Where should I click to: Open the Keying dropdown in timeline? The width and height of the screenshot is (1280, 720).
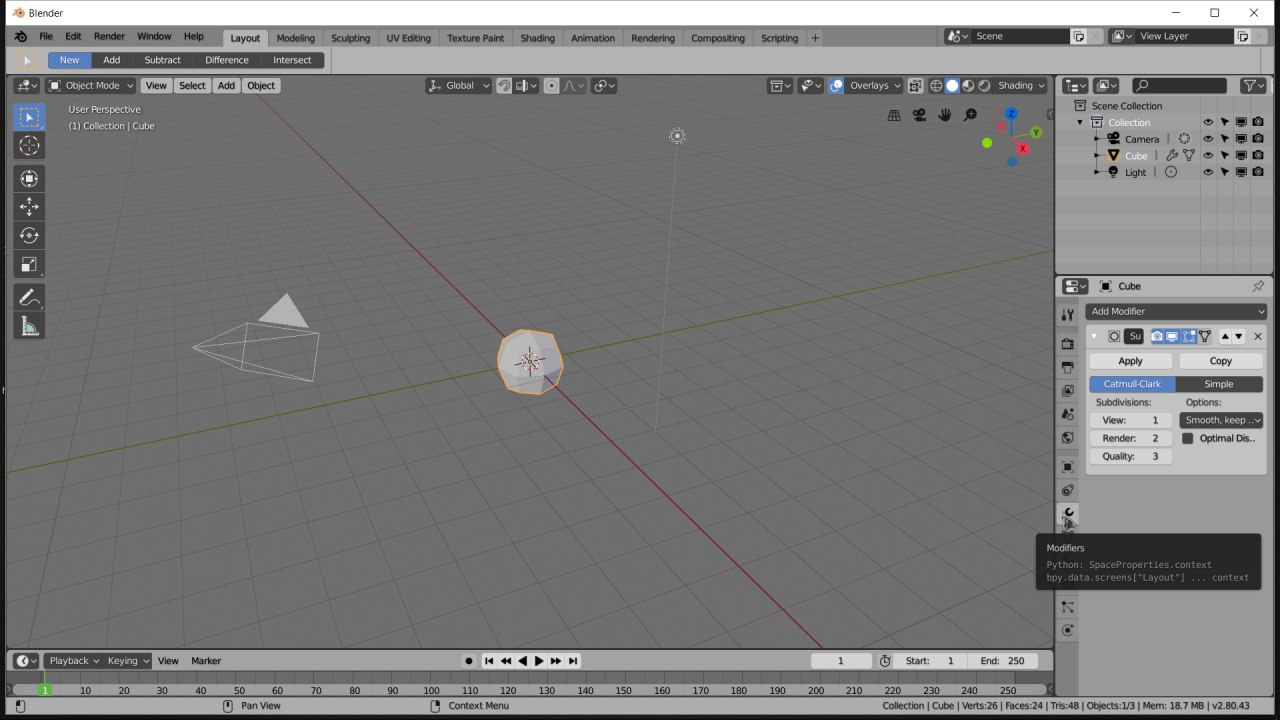tap(128, 661)
